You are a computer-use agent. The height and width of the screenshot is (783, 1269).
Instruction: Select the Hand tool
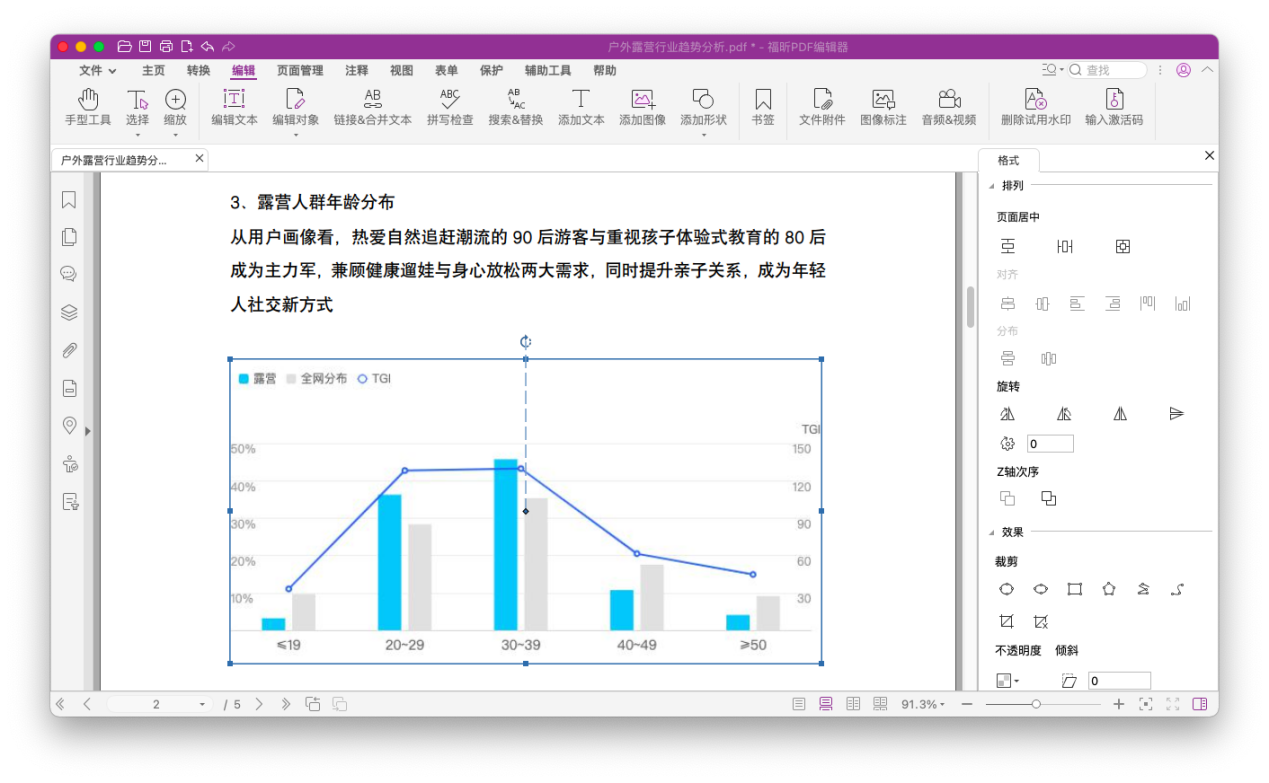click(88, 107)
